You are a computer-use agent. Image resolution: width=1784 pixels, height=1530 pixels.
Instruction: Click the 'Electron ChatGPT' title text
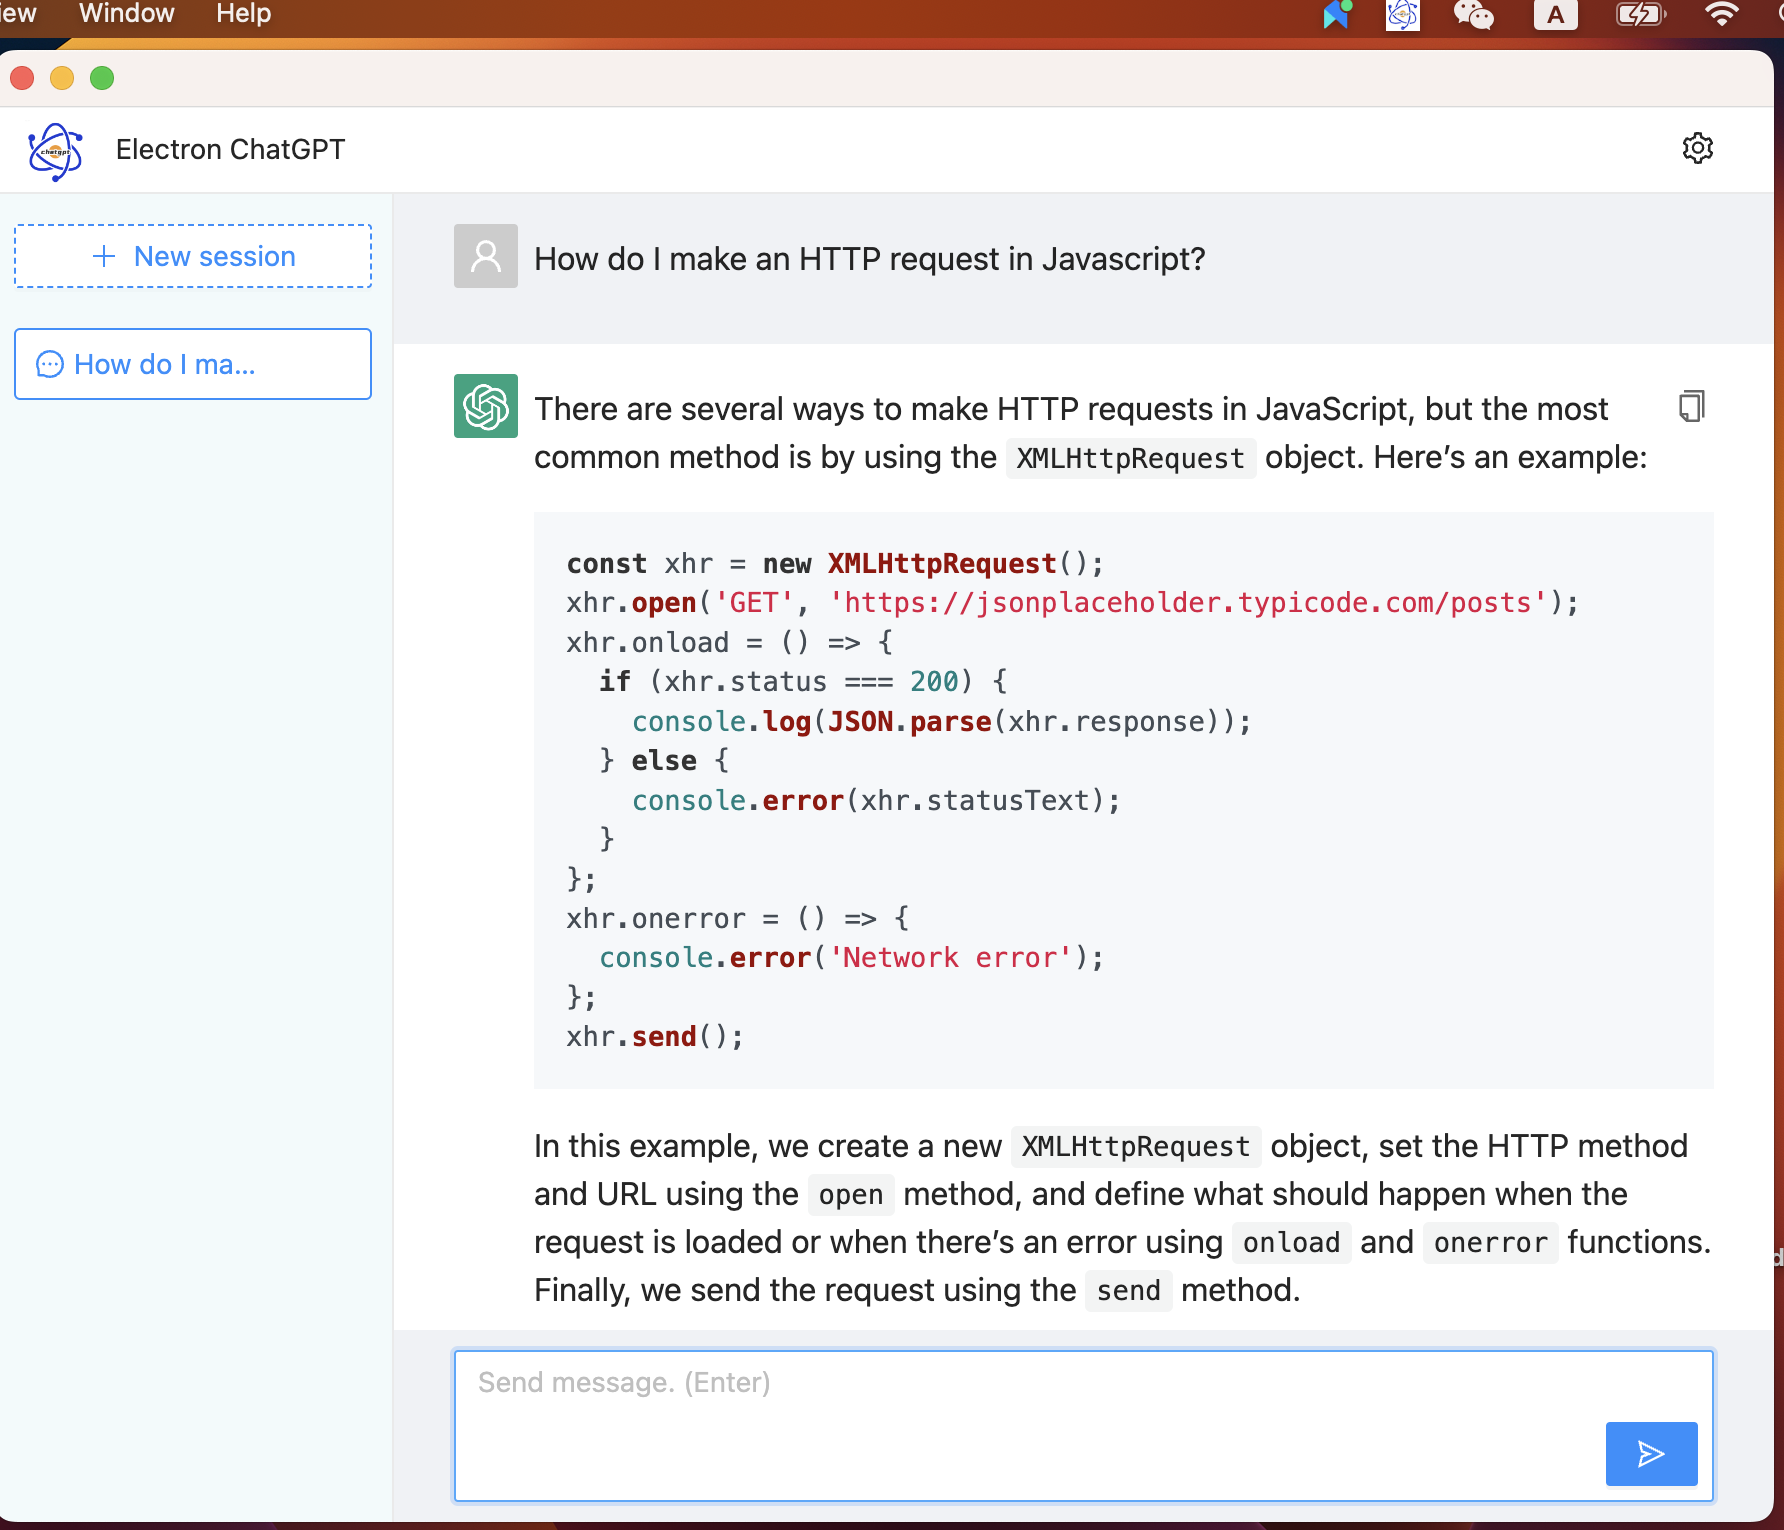[230, 149]
